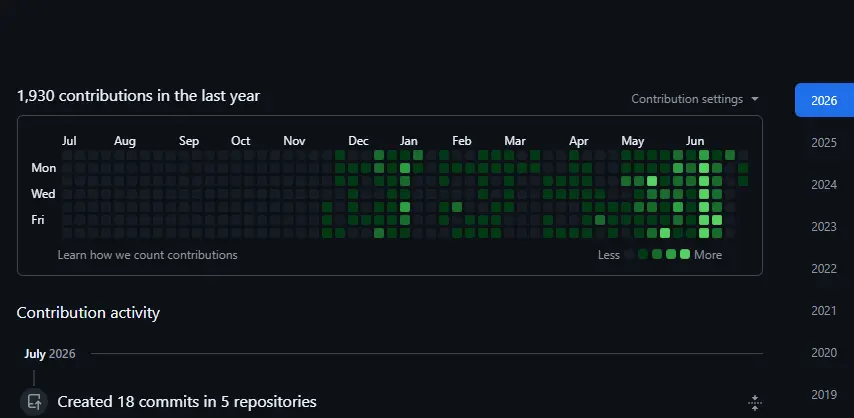Switch to the 2024 contributions year
This screenshot has width=854, height=418.
click(824, 185)
